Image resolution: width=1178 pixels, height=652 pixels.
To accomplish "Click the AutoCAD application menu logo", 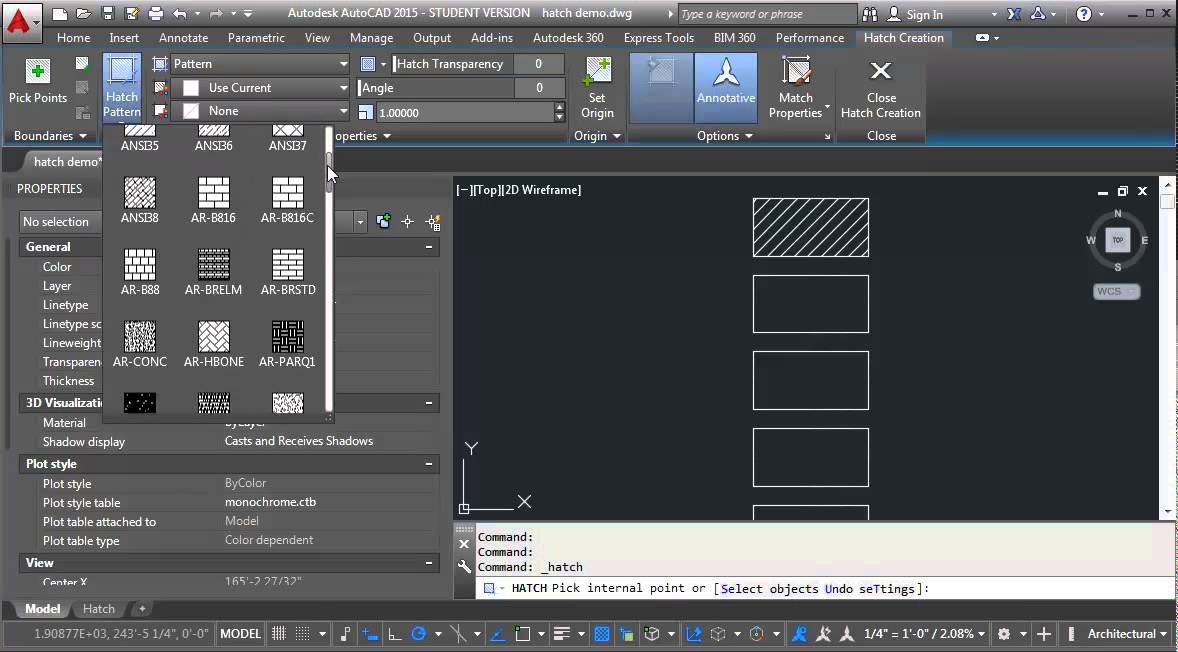I will [x=21, y=21].
